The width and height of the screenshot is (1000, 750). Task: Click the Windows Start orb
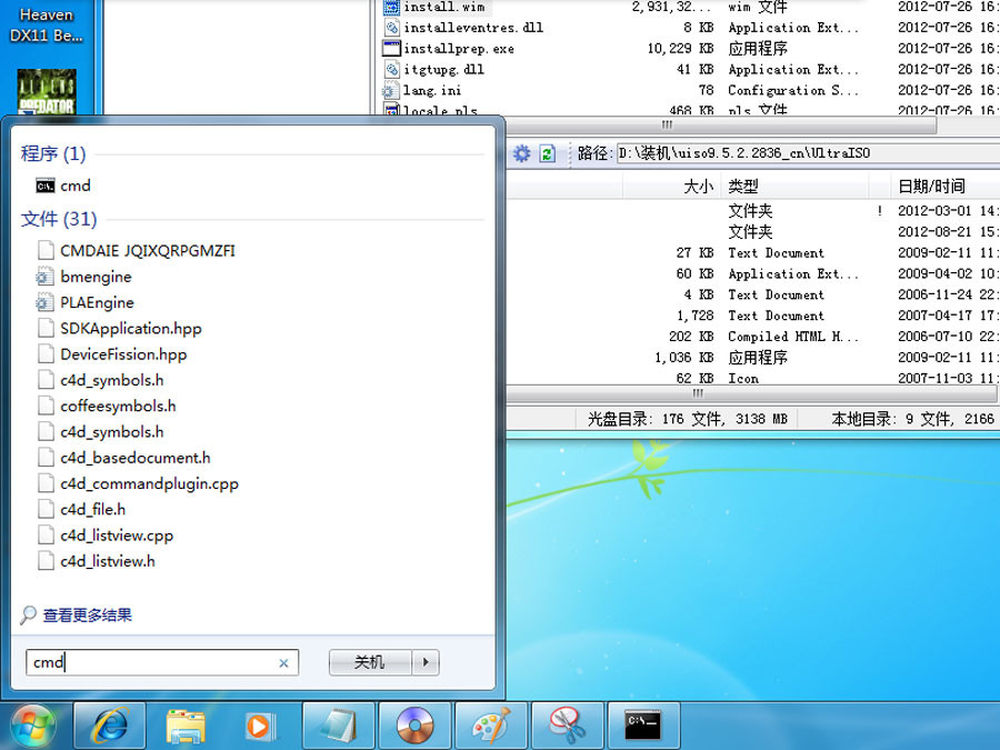pyautogui.click(x=33, y=726)
